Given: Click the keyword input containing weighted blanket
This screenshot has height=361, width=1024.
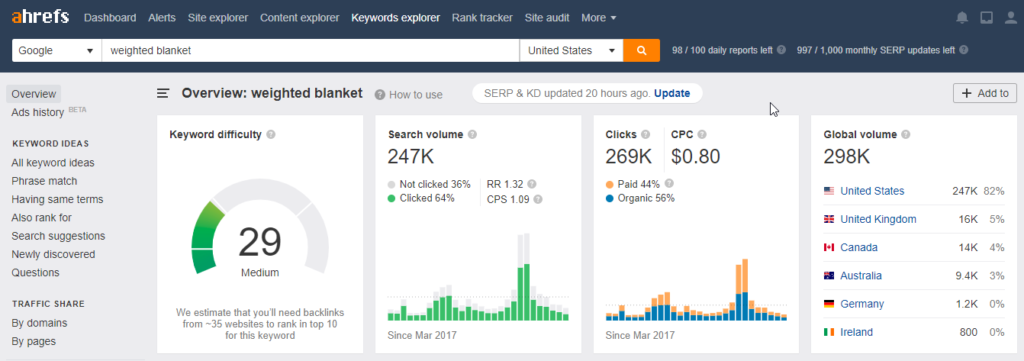Looking at the screenshot, I should (x=310, y=50).
